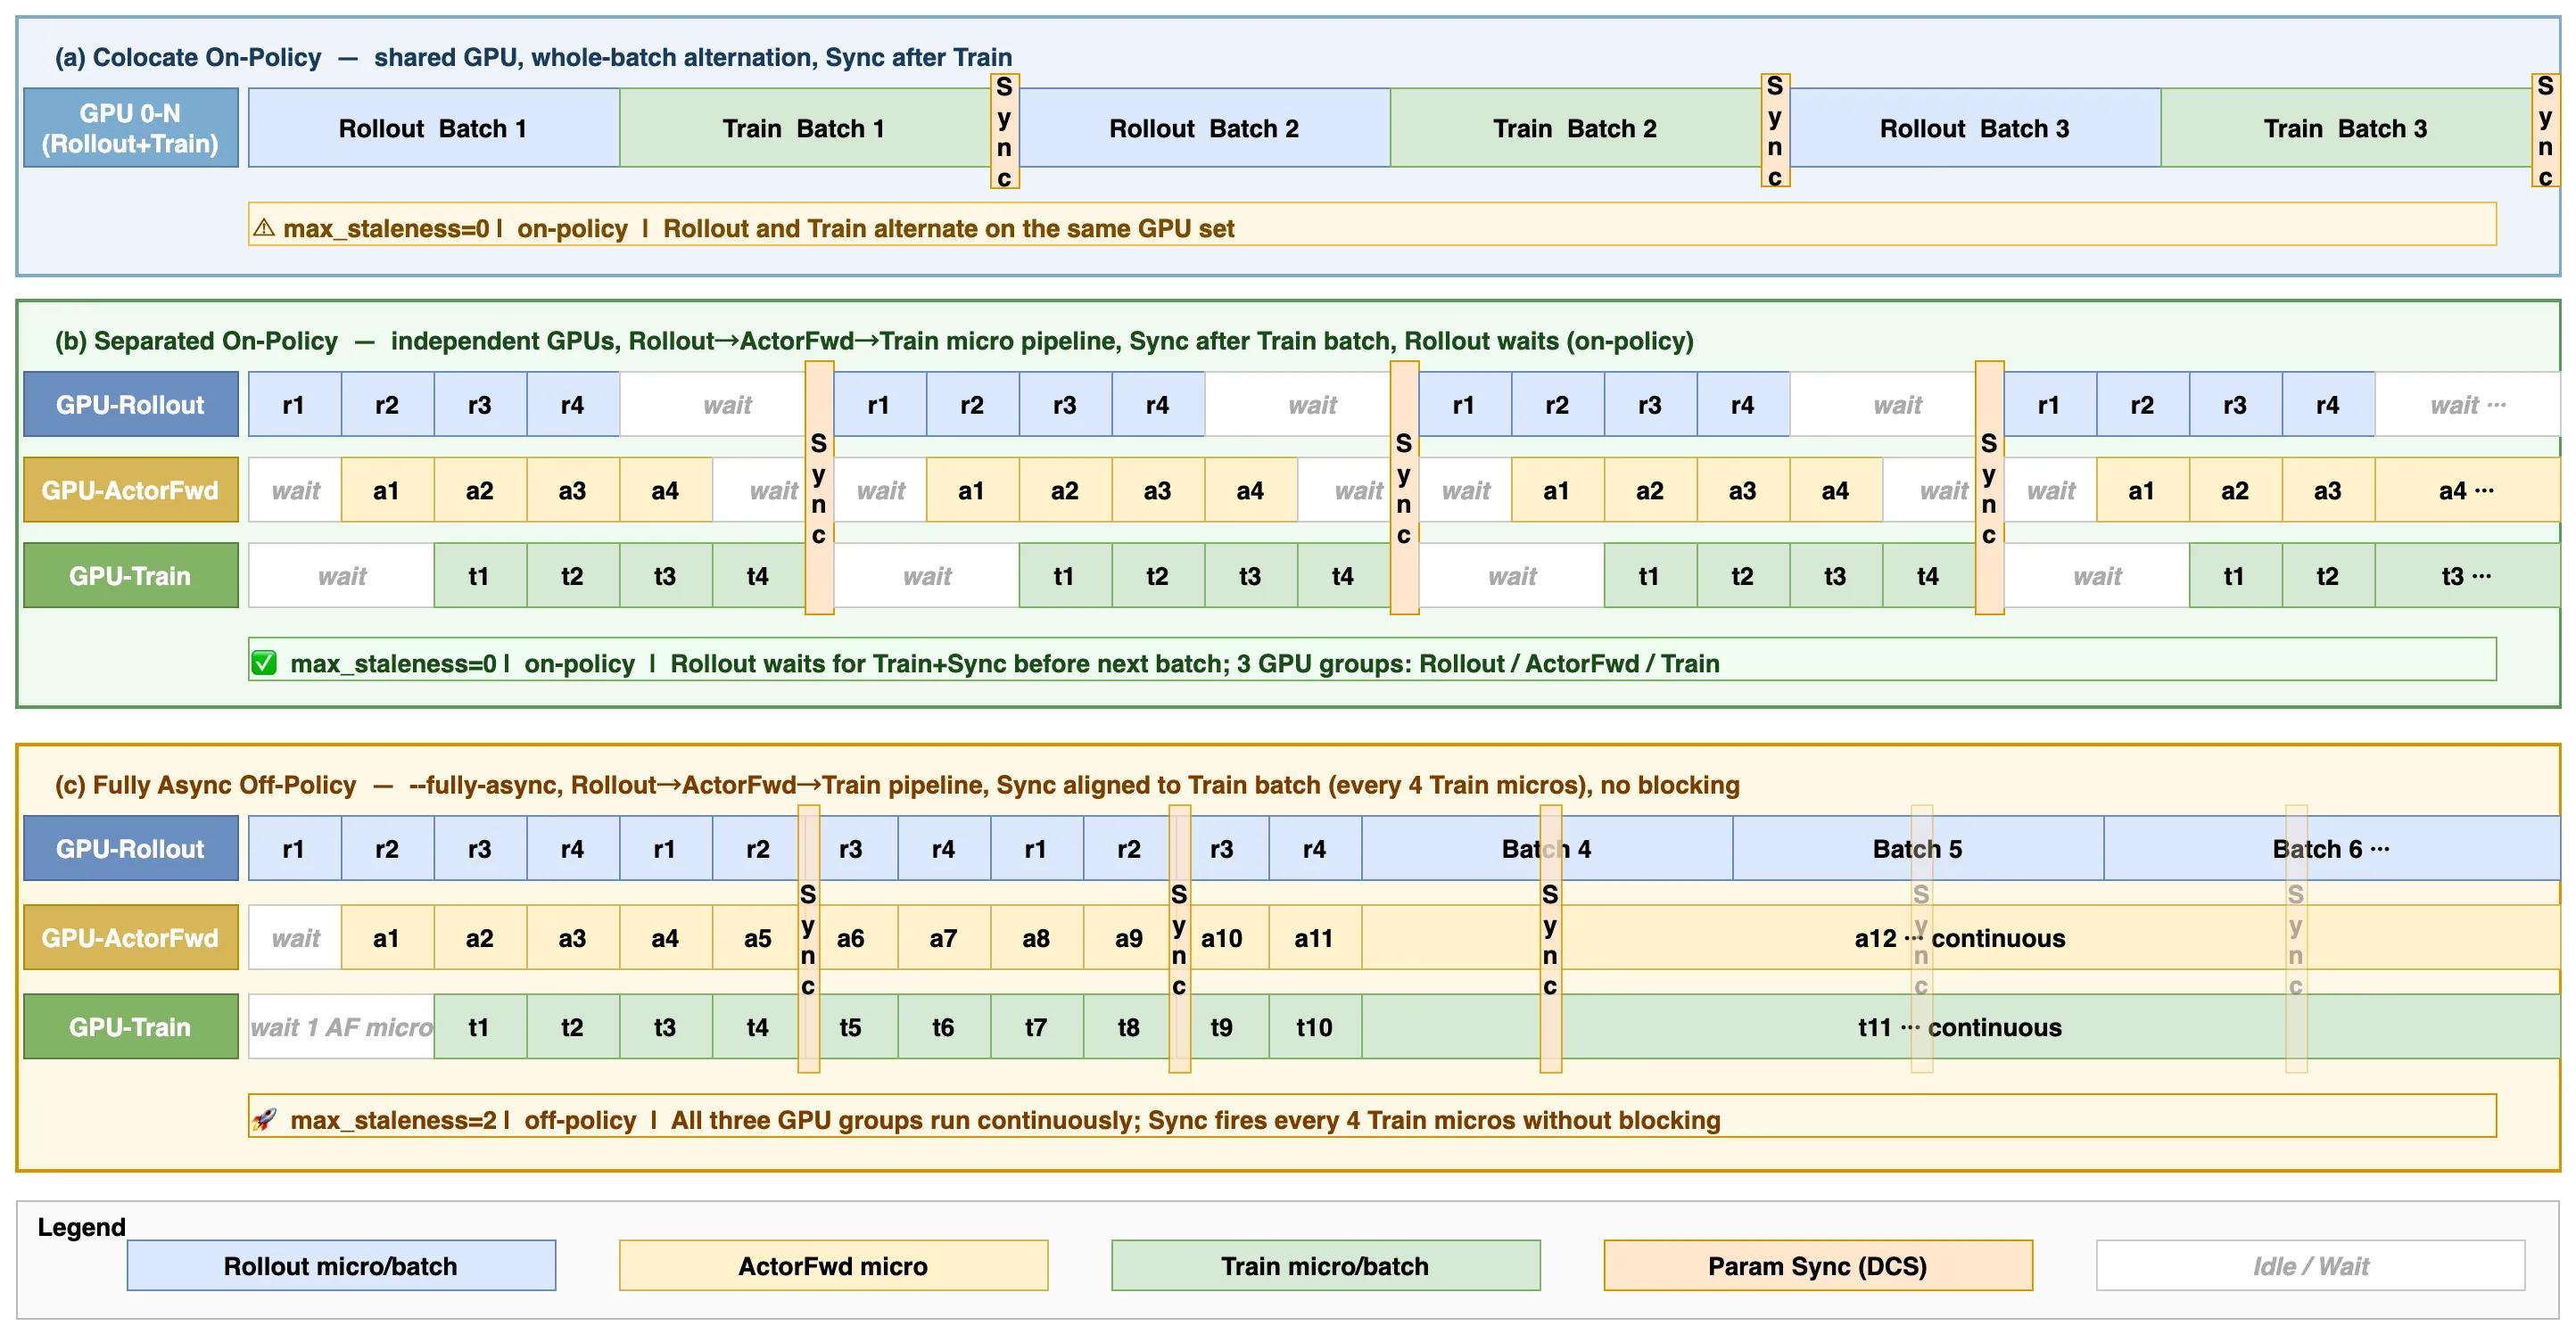Viewport: 2576px width, 1334px height.
Task: Select the t10 Train cell
Action: (x=1315, y=1026)
